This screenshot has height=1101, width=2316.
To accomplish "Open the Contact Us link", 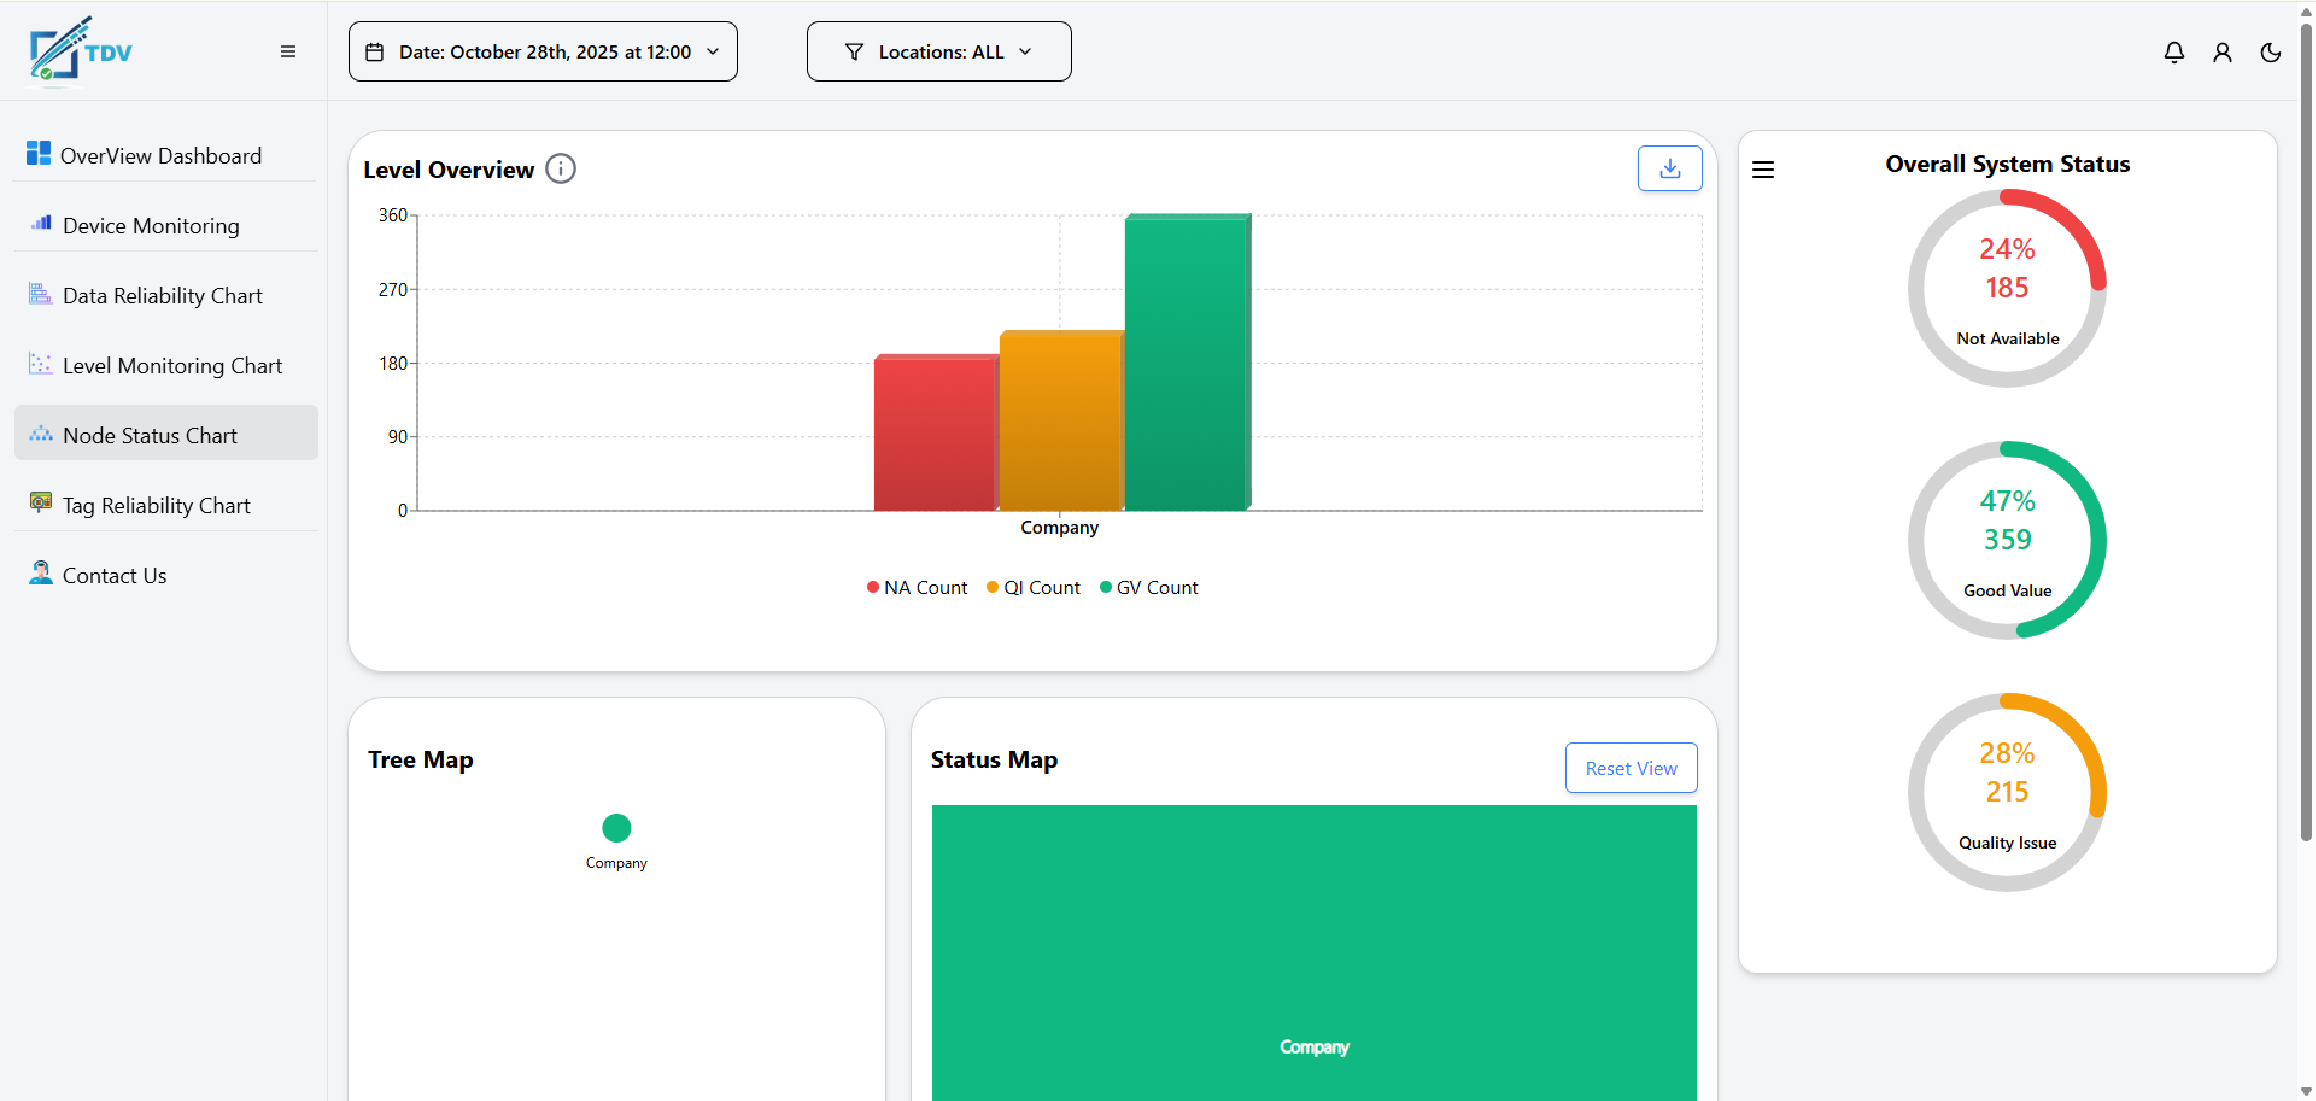I will coord(114,576).
